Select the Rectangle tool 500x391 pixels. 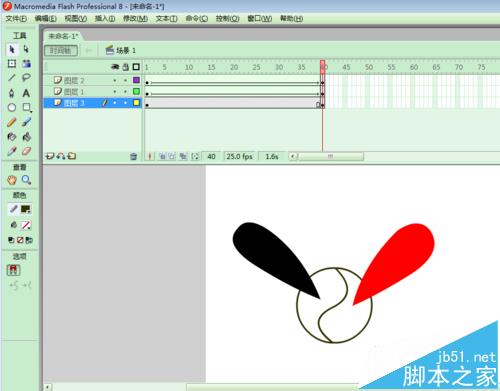click(26, 107)
